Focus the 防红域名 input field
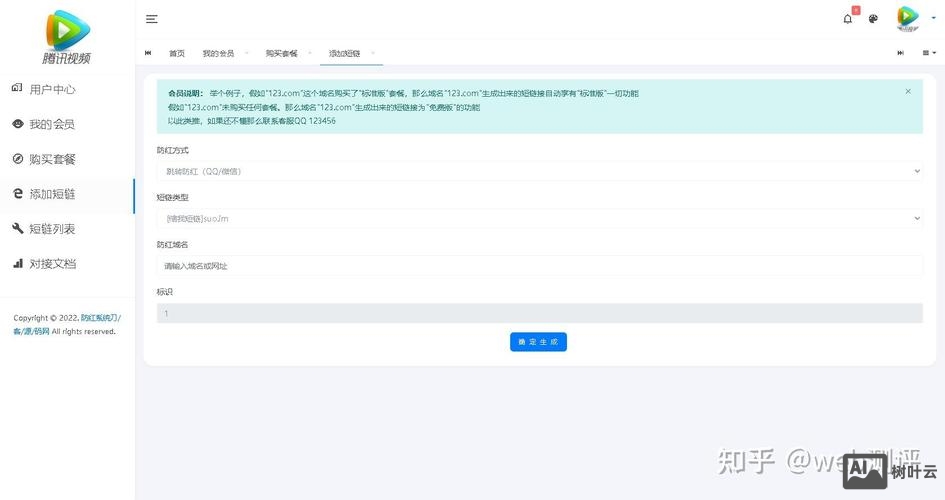 539,266
